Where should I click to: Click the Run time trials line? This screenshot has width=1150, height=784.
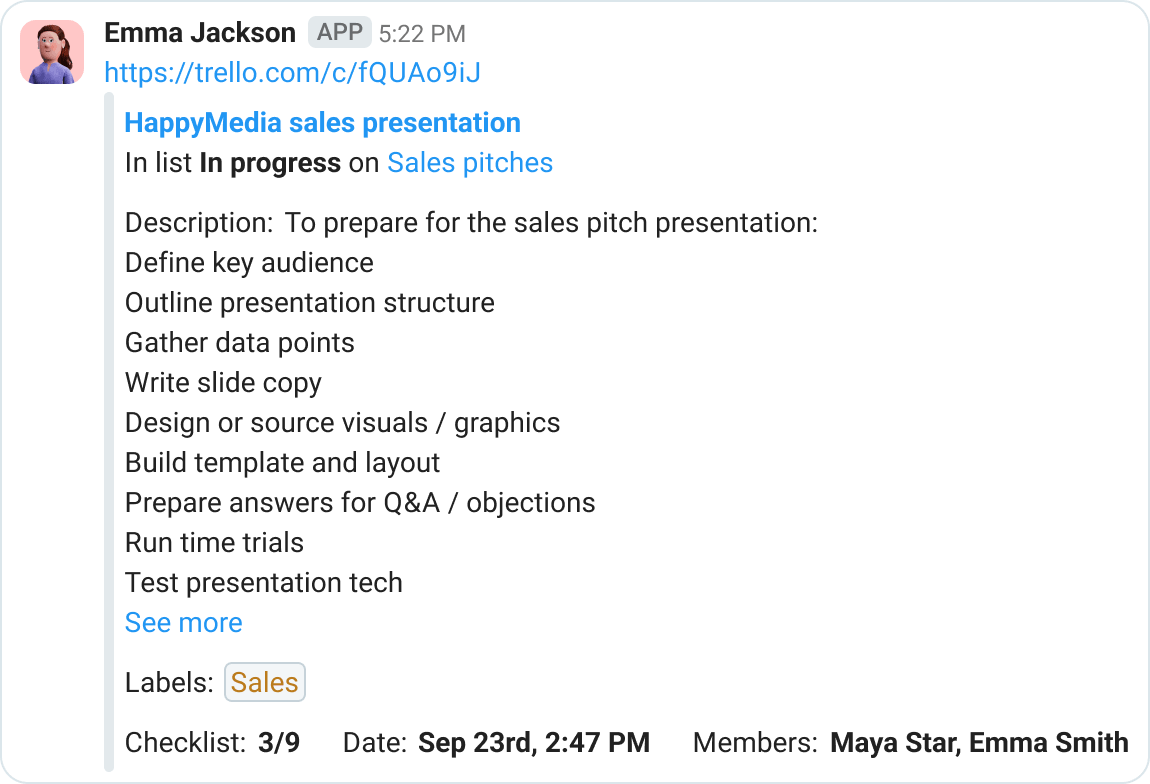(214, 543)
